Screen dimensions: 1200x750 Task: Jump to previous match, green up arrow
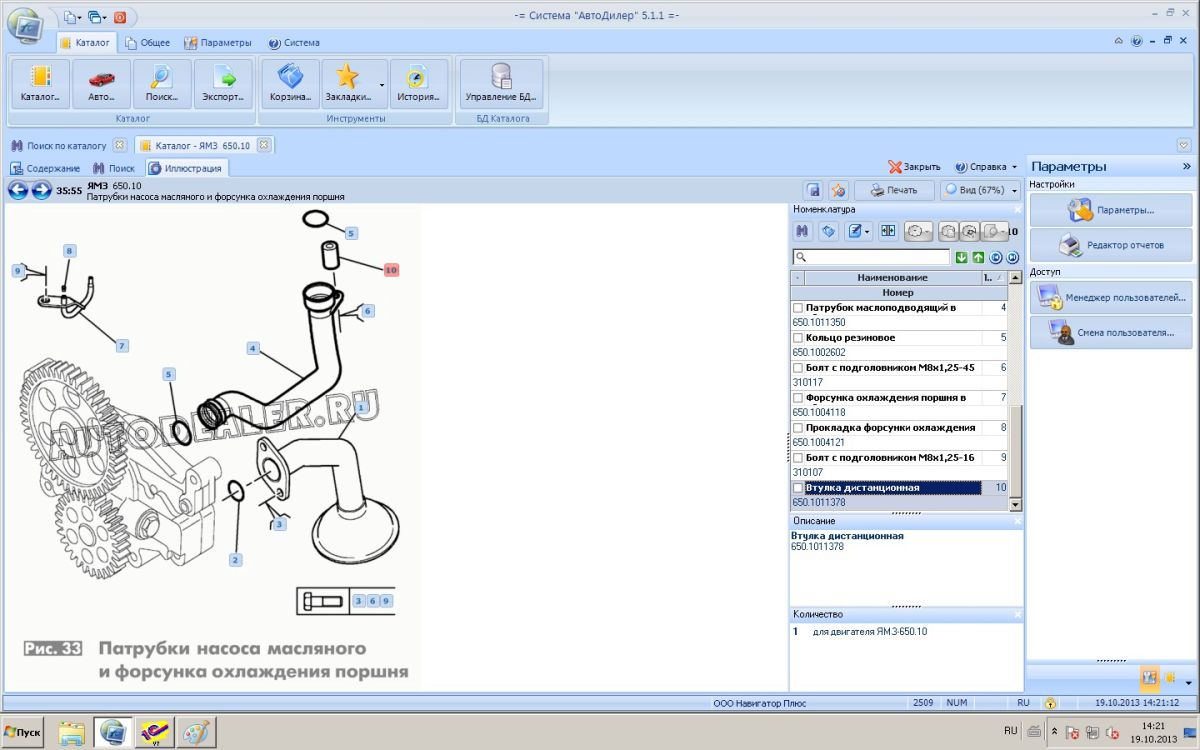click(978, 257)
